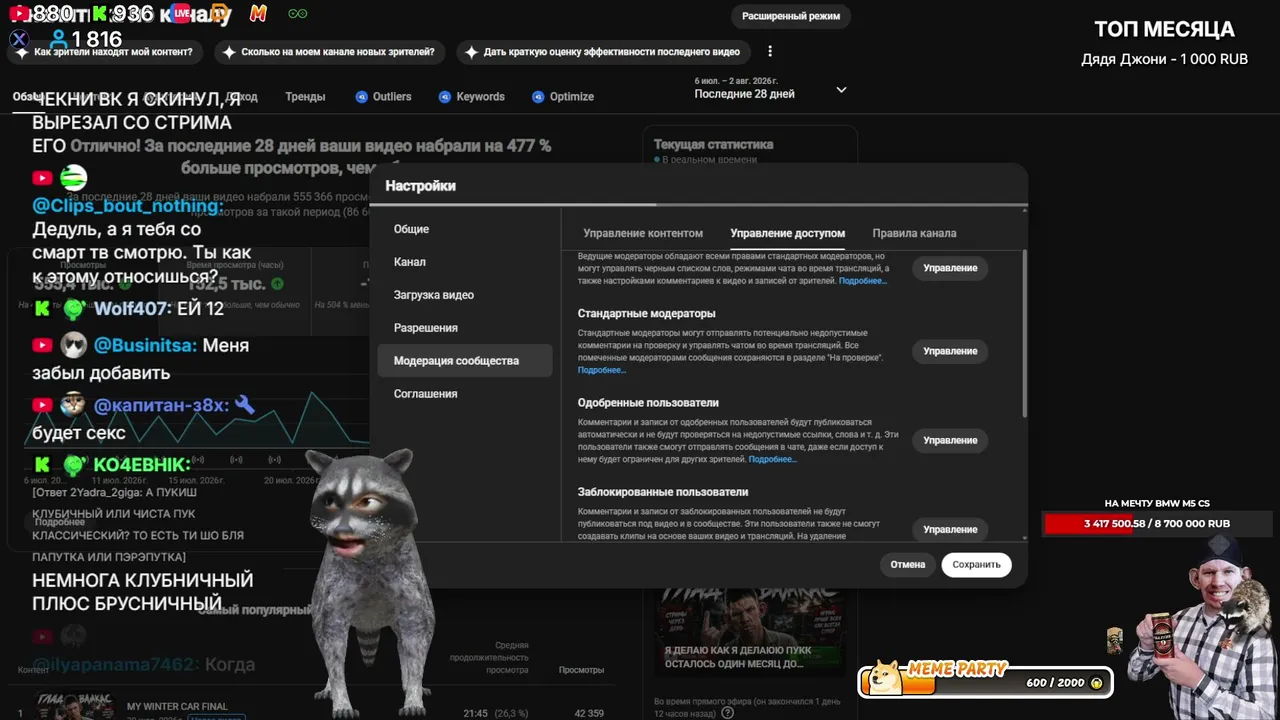Click the green K icon beside 936

99,14
